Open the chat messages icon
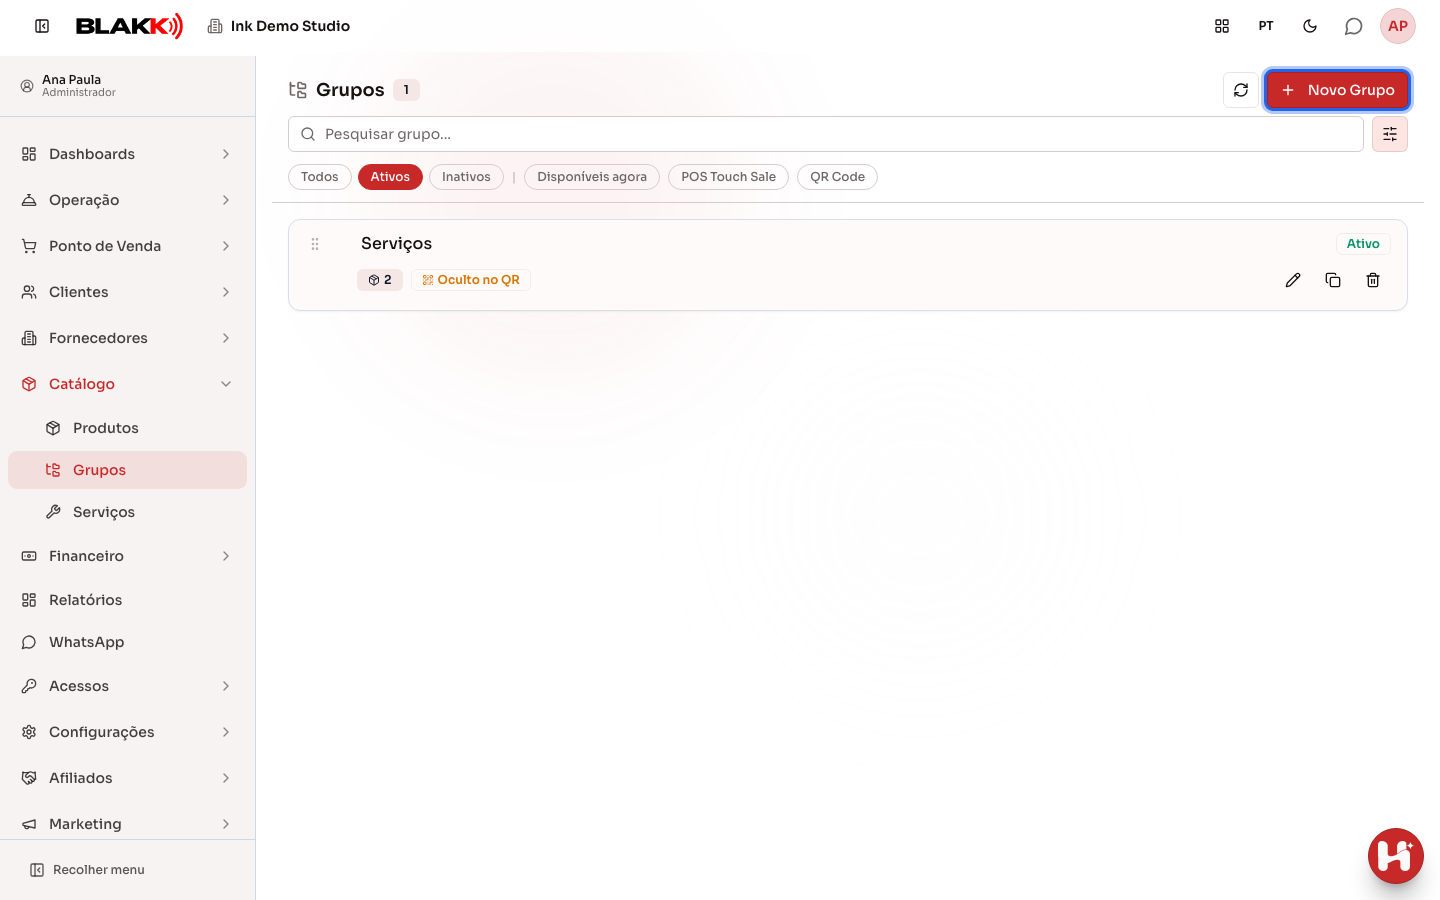The image size is (1440, 900). (1354, 26)
